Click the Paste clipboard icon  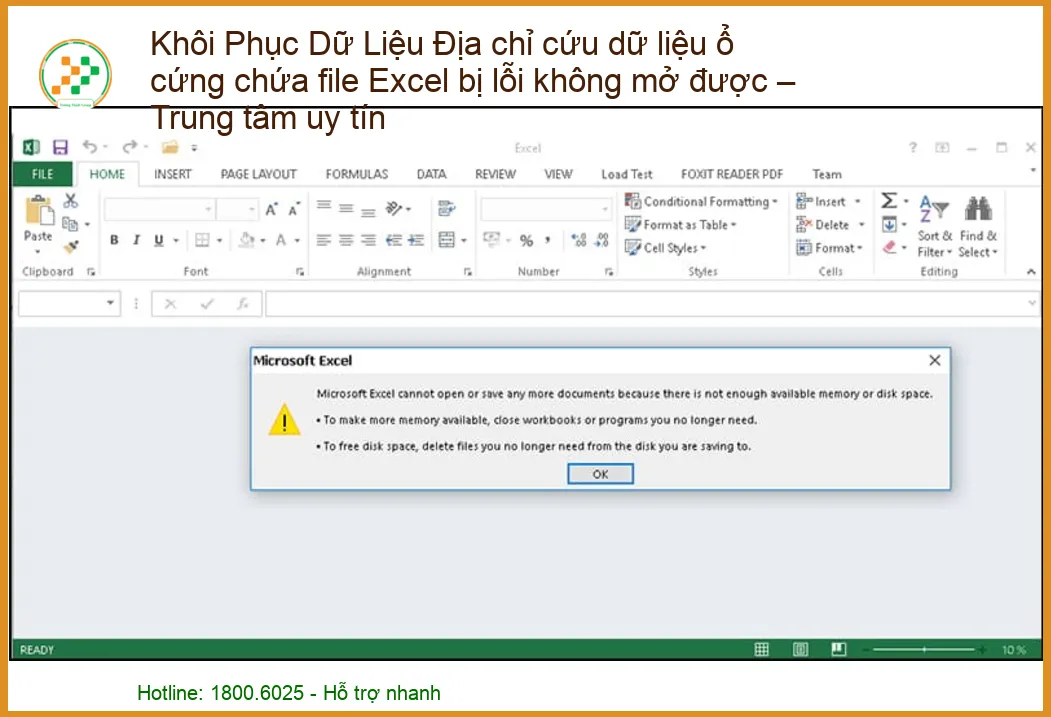pyautogui.click(x=39, y=210)
